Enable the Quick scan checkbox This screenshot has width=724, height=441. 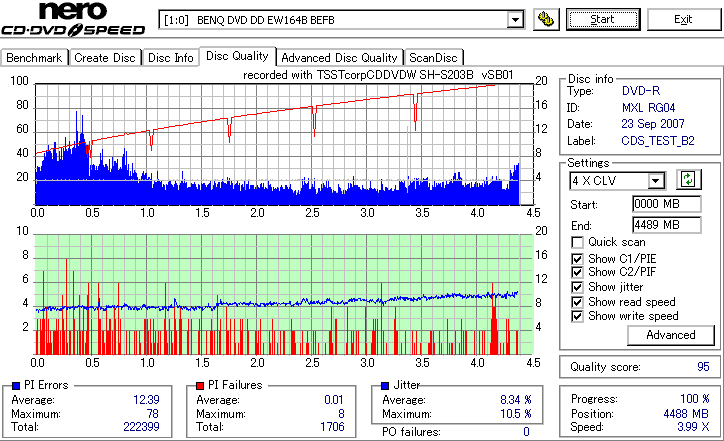577,242
